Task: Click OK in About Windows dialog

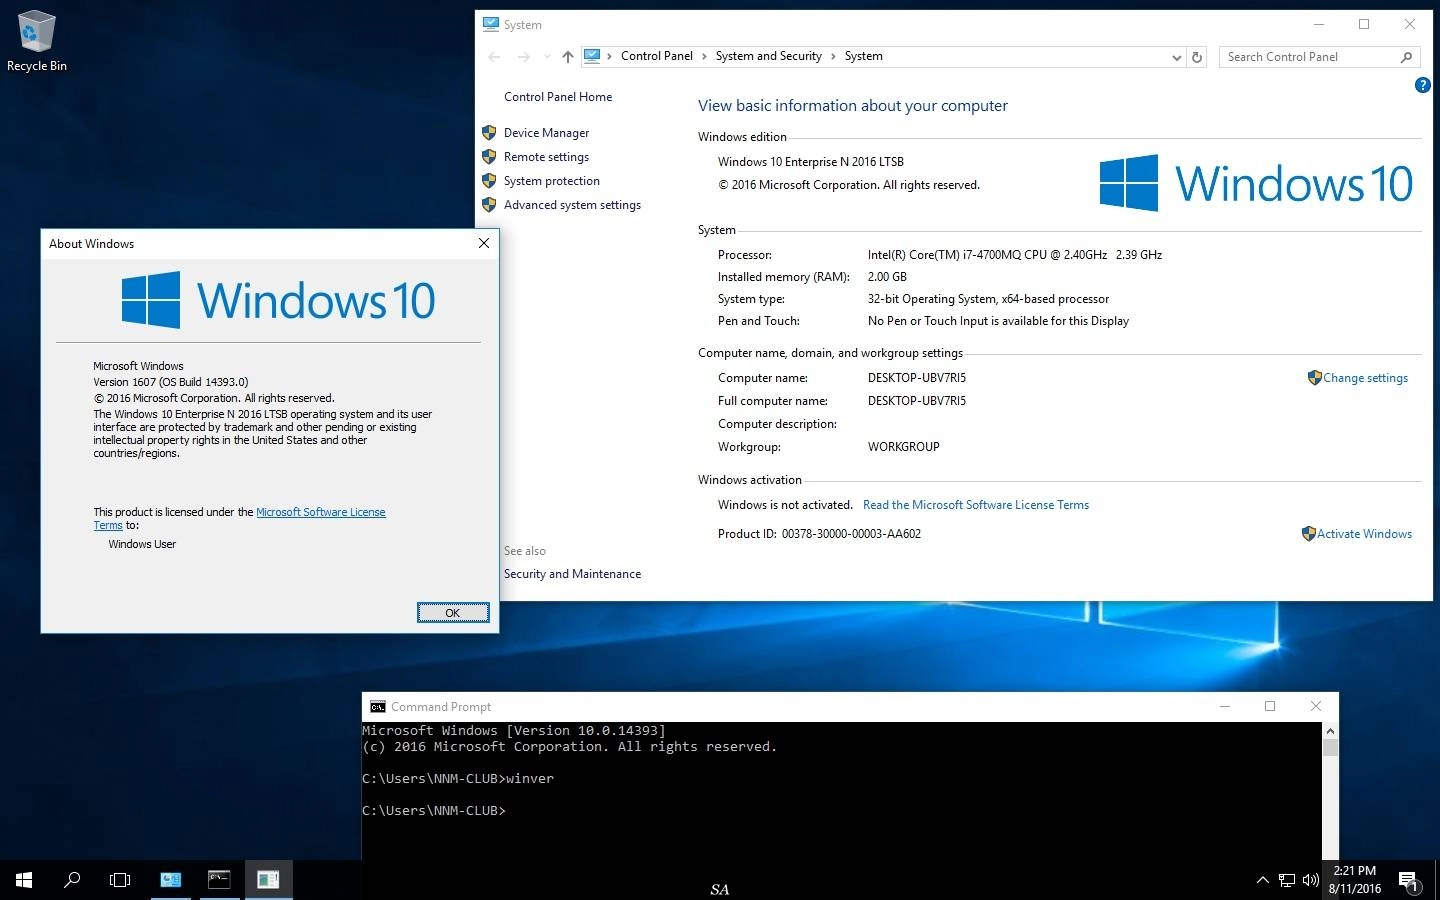Action: [x=453, y=613]
